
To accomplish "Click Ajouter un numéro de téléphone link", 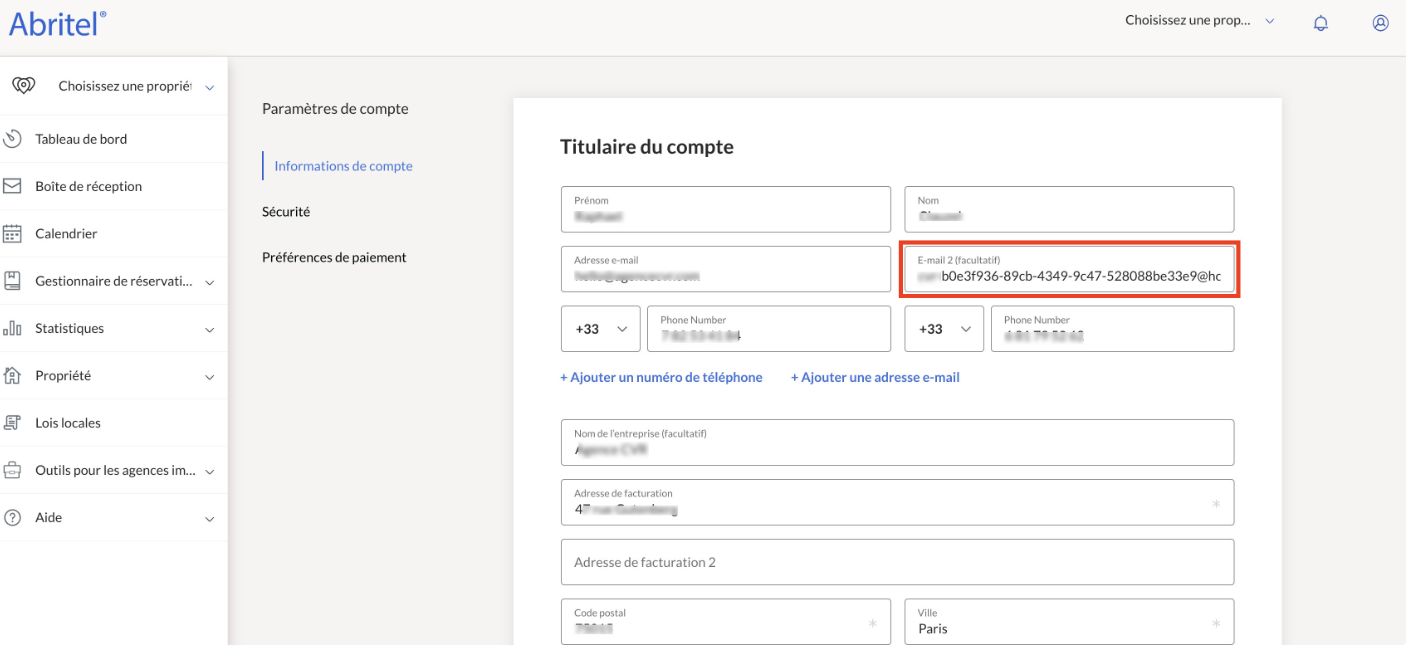I will [x=661, y=377].
